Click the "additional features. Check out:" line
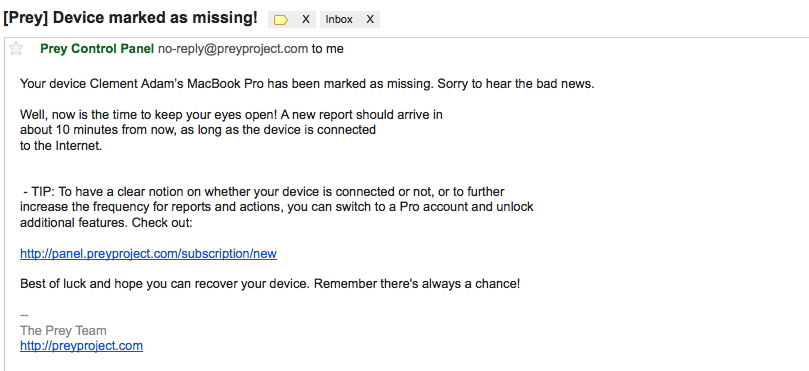This screenshot has height=371, width=809. click(x=106, y=223)
